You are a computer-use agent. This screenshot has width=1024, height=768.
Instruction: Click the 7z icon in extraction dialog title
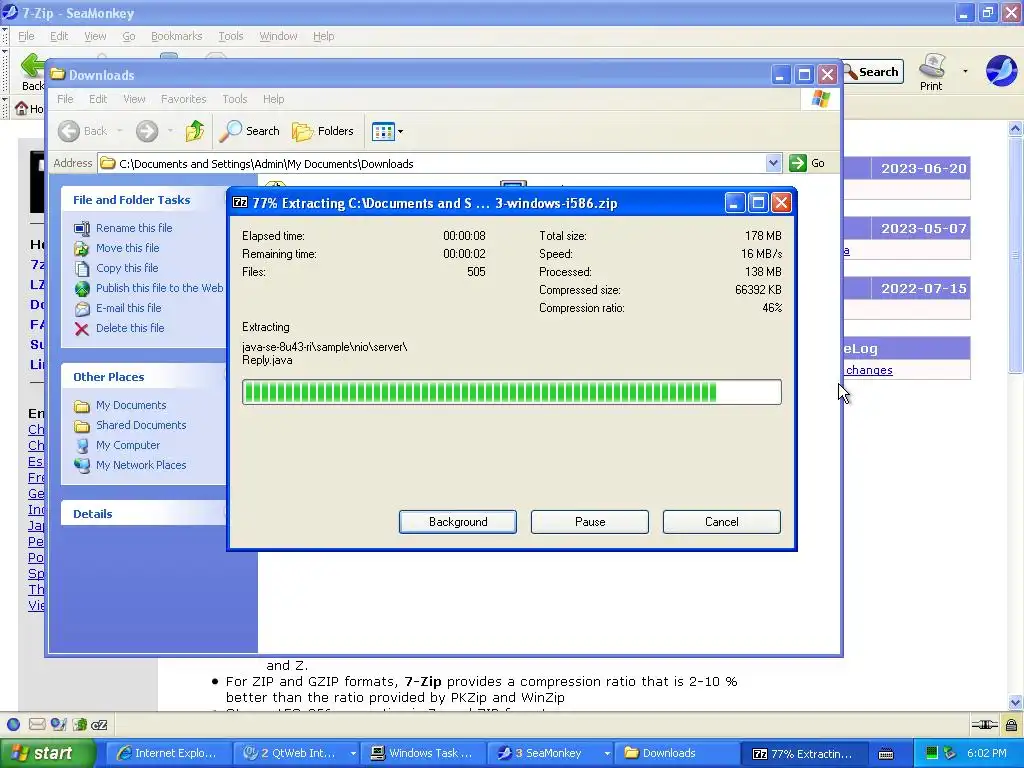pyautogui.click(x=240, y=203)
